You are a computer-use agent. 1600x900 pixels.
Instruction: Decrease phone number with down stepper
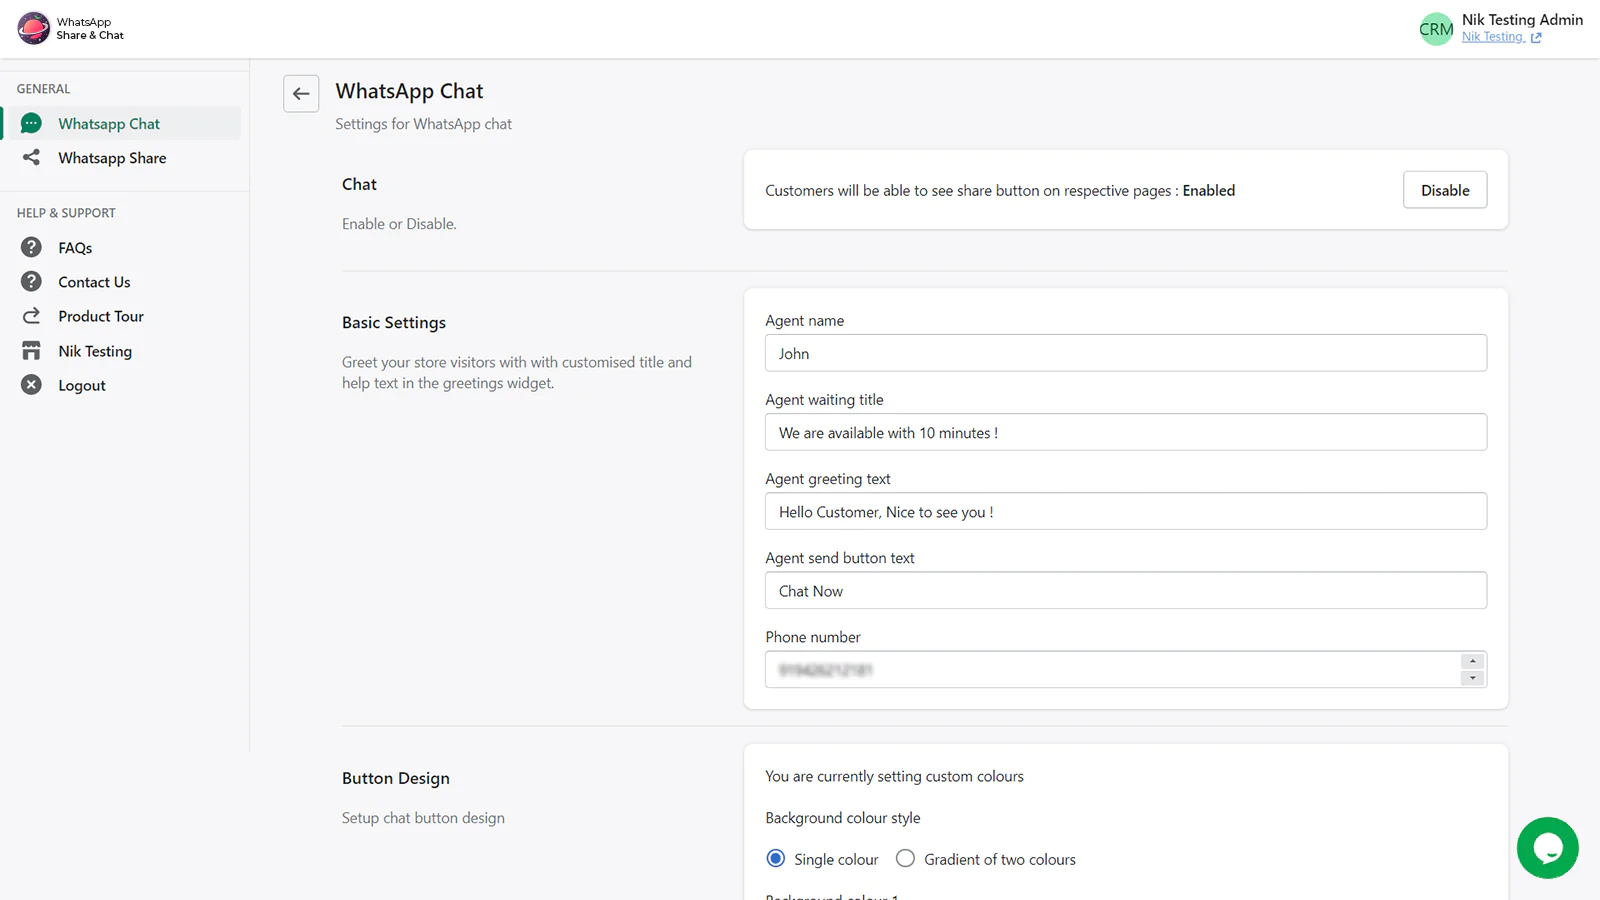(x=1472, y=678)
